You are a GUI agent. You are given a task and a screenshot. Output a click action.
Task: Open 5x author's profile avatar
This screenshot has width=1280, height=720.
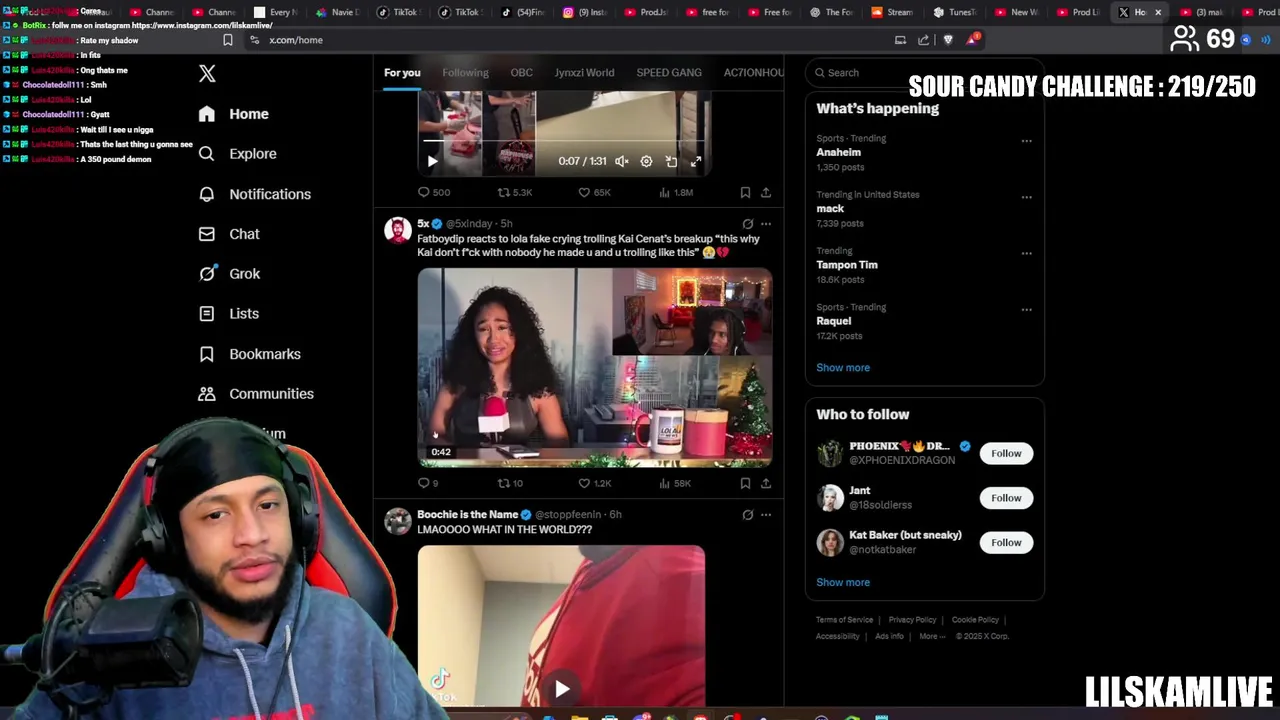(x=398, y=230)
